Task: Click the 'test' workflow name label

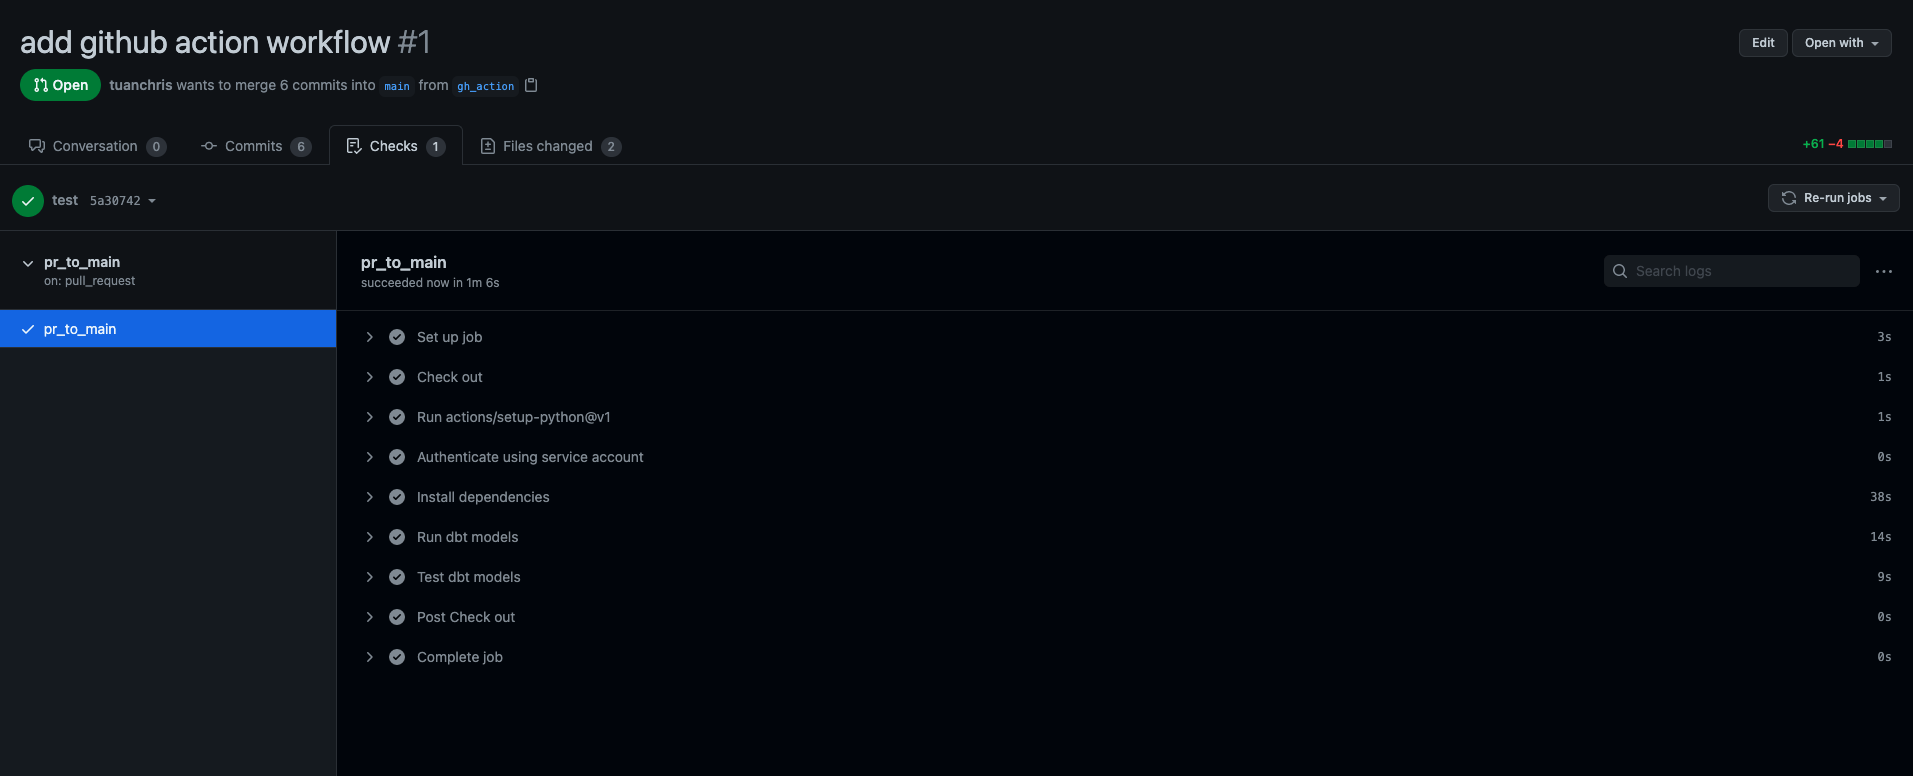Action: (x=65, y=200)
